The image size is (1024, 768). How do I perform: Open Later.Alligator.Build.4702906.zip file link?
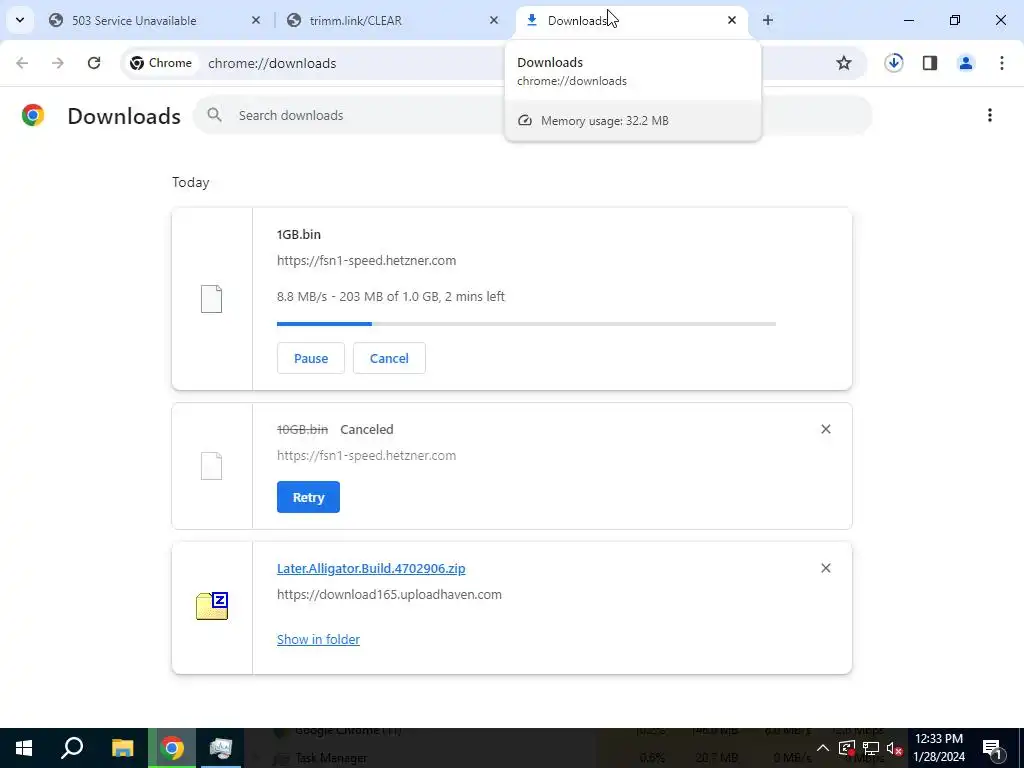tap(371, 568)
